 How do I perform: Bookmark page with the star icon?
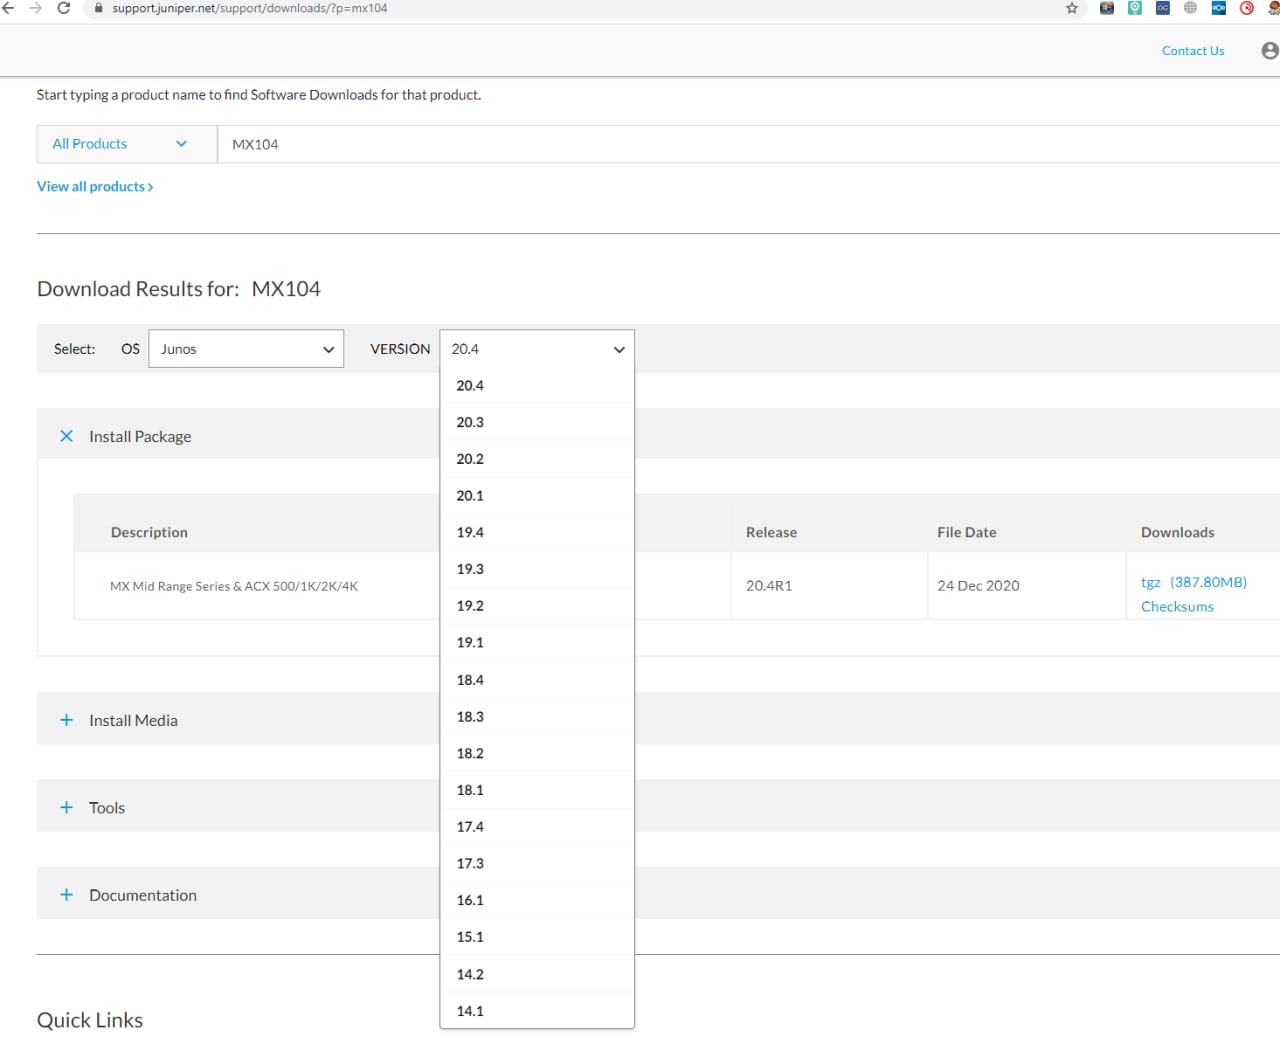(1072, 8)
